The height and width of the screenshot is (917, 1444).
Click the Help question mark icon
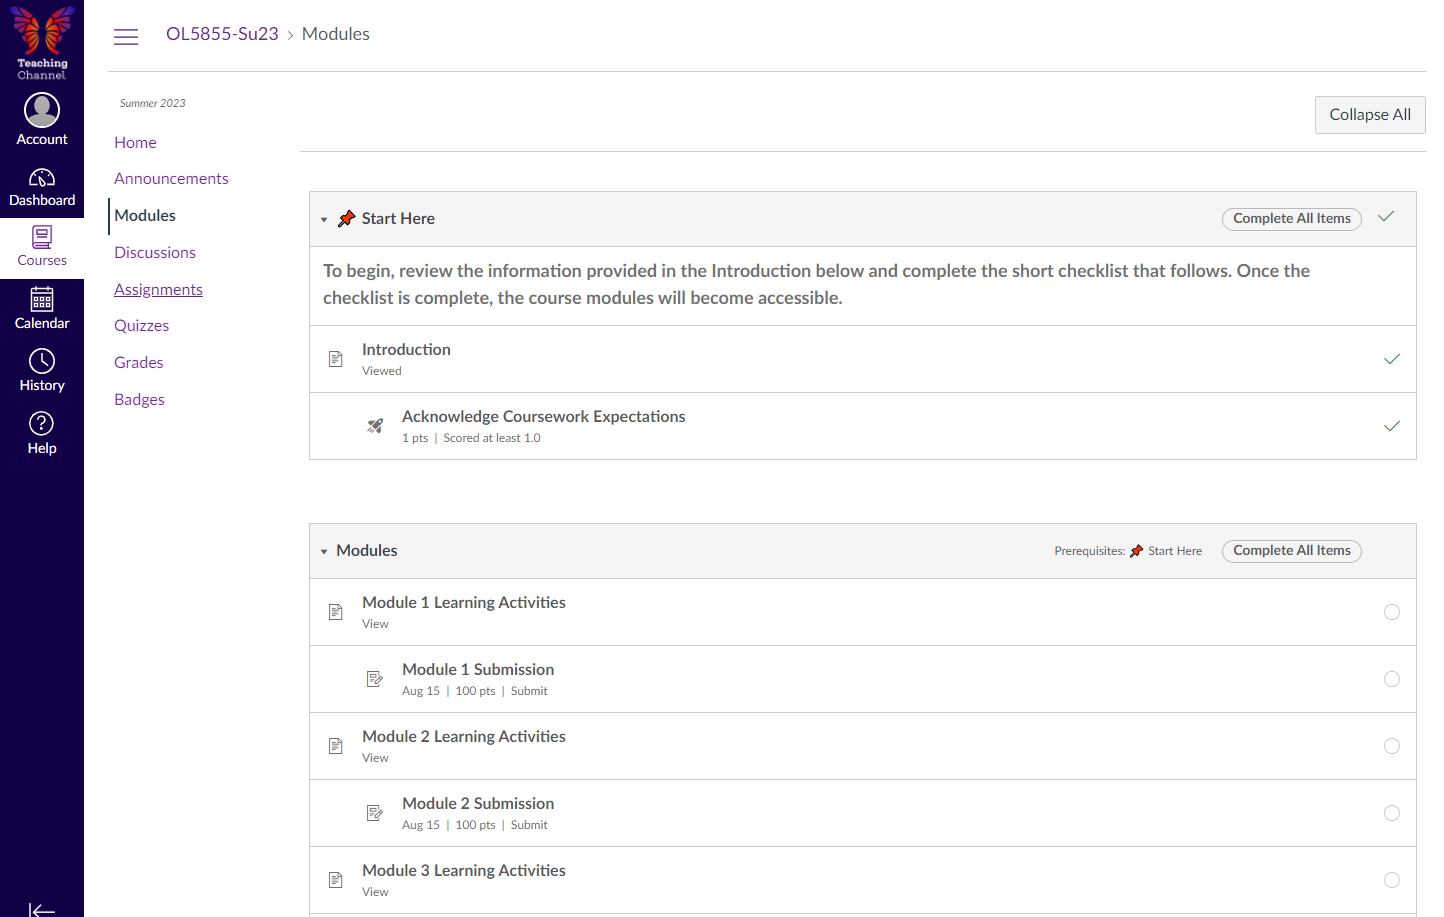point(42,424)
